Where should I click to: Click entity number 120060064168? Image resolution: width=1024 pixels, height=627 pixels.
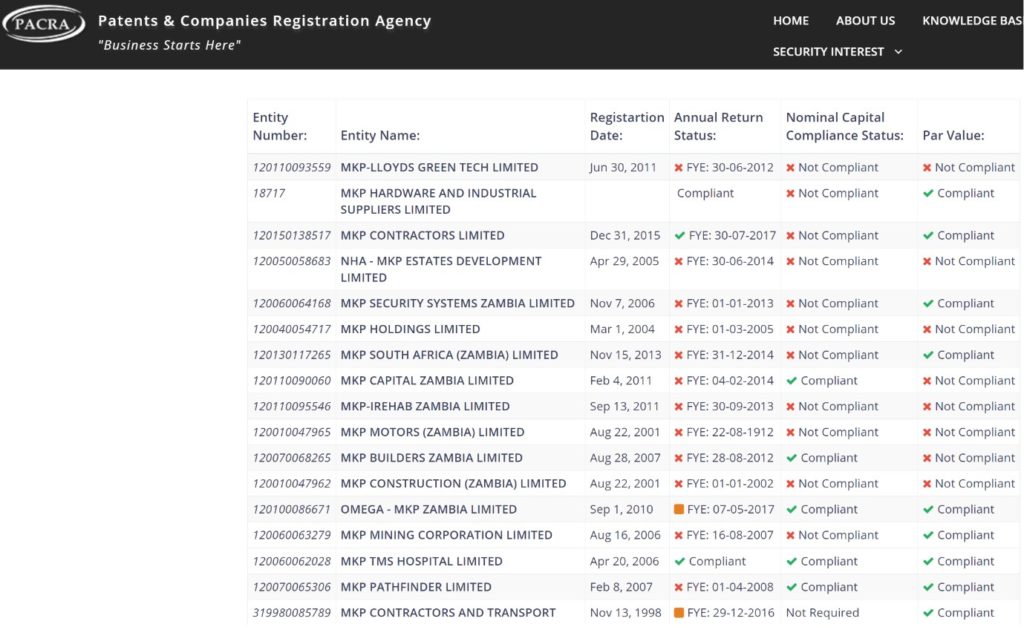point(292,303)
